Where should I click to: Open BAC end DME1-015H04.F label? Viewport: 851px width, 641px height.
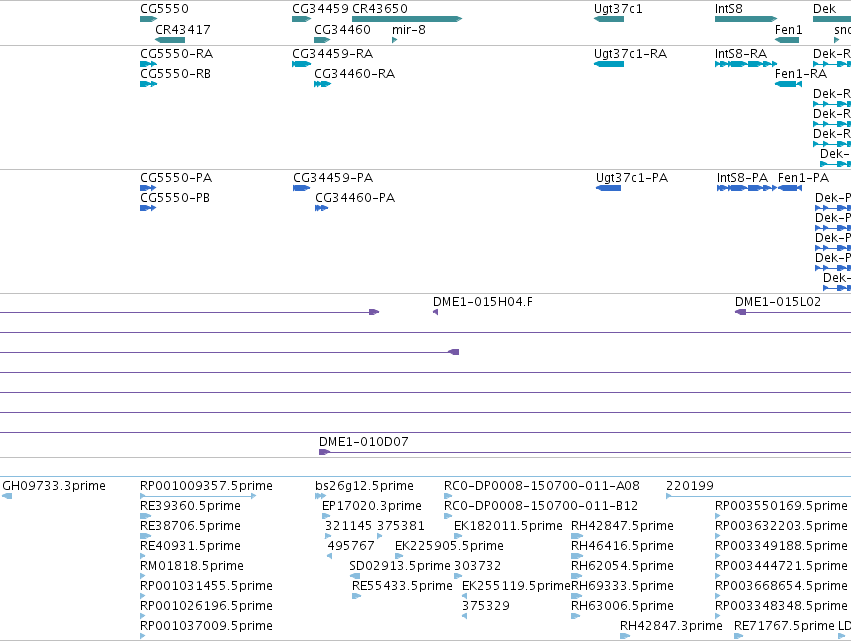[482, 302]
